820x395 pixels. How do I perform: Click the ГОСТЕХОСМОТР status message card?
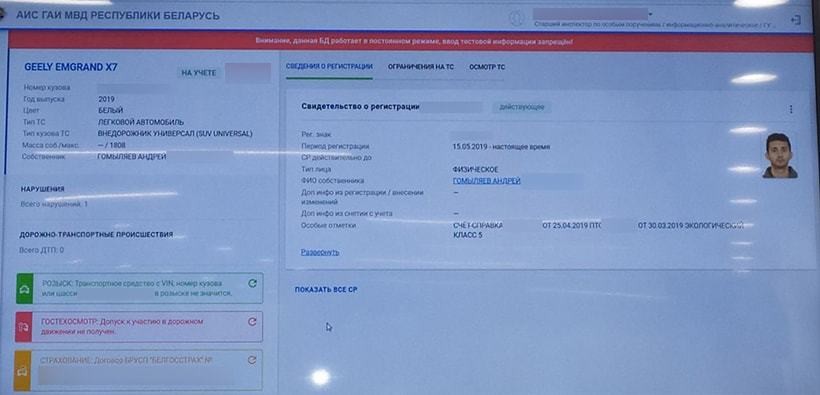point(139,327)
